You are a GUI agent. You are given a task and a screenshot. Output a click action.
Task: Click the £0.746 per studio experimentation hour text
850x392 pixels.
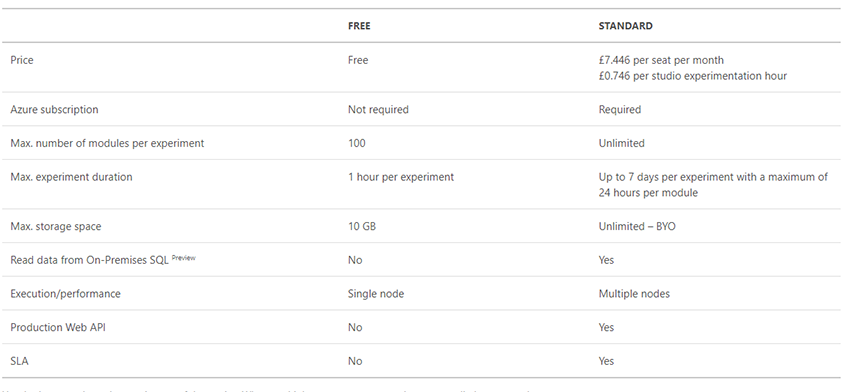pyautogui.click(x=692, y=76)
